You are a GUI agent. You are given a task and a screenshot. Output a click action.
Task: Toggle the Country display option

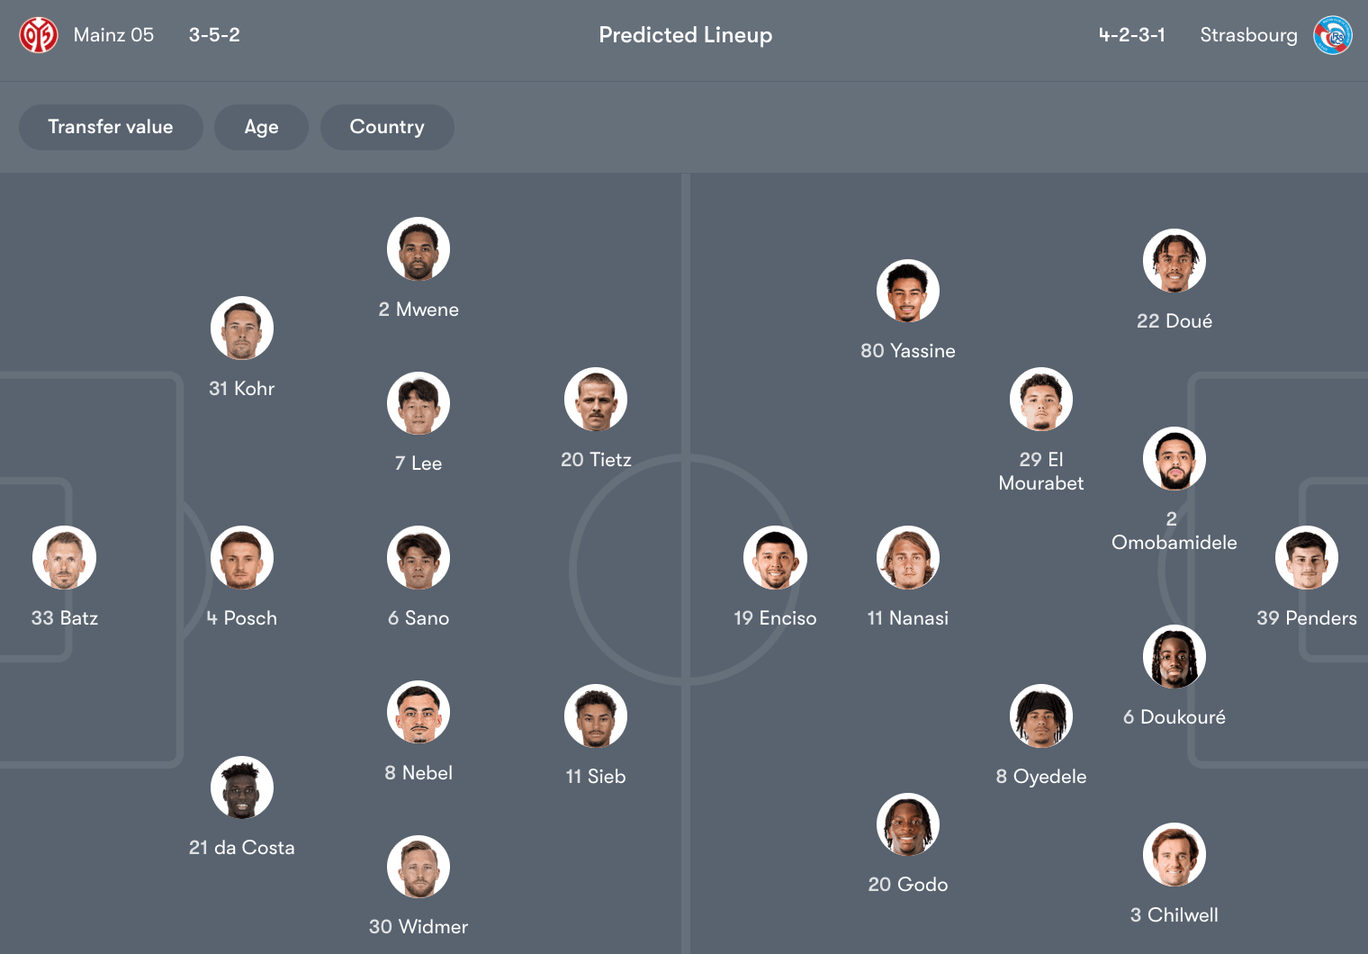[x=387, y=127]
